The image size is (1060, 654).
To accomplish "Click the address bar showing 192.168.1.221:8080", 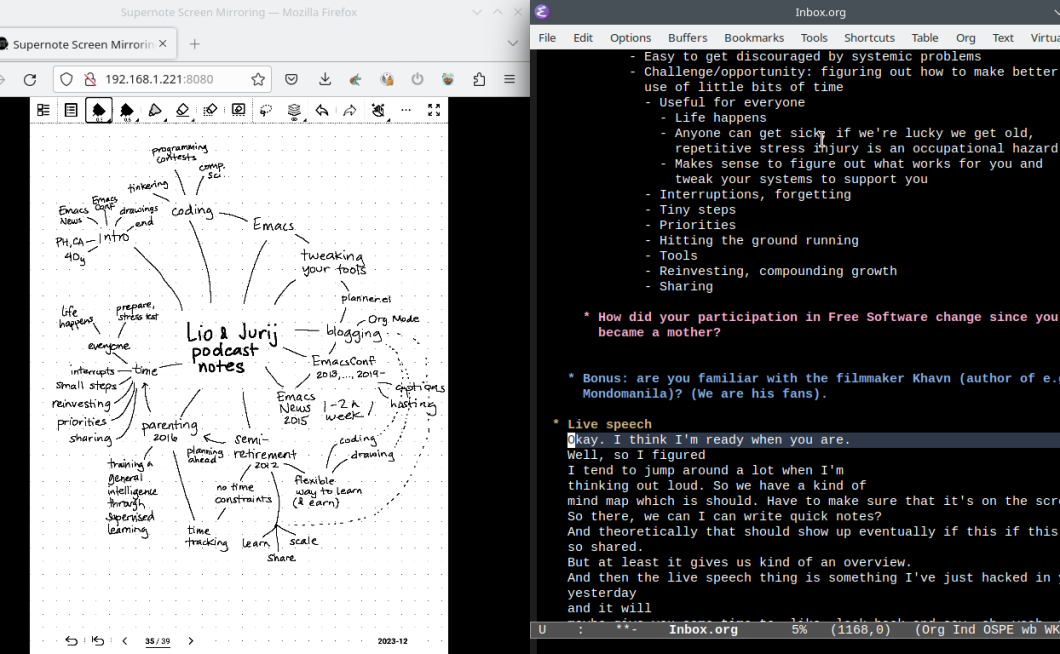I will point(160,79).
